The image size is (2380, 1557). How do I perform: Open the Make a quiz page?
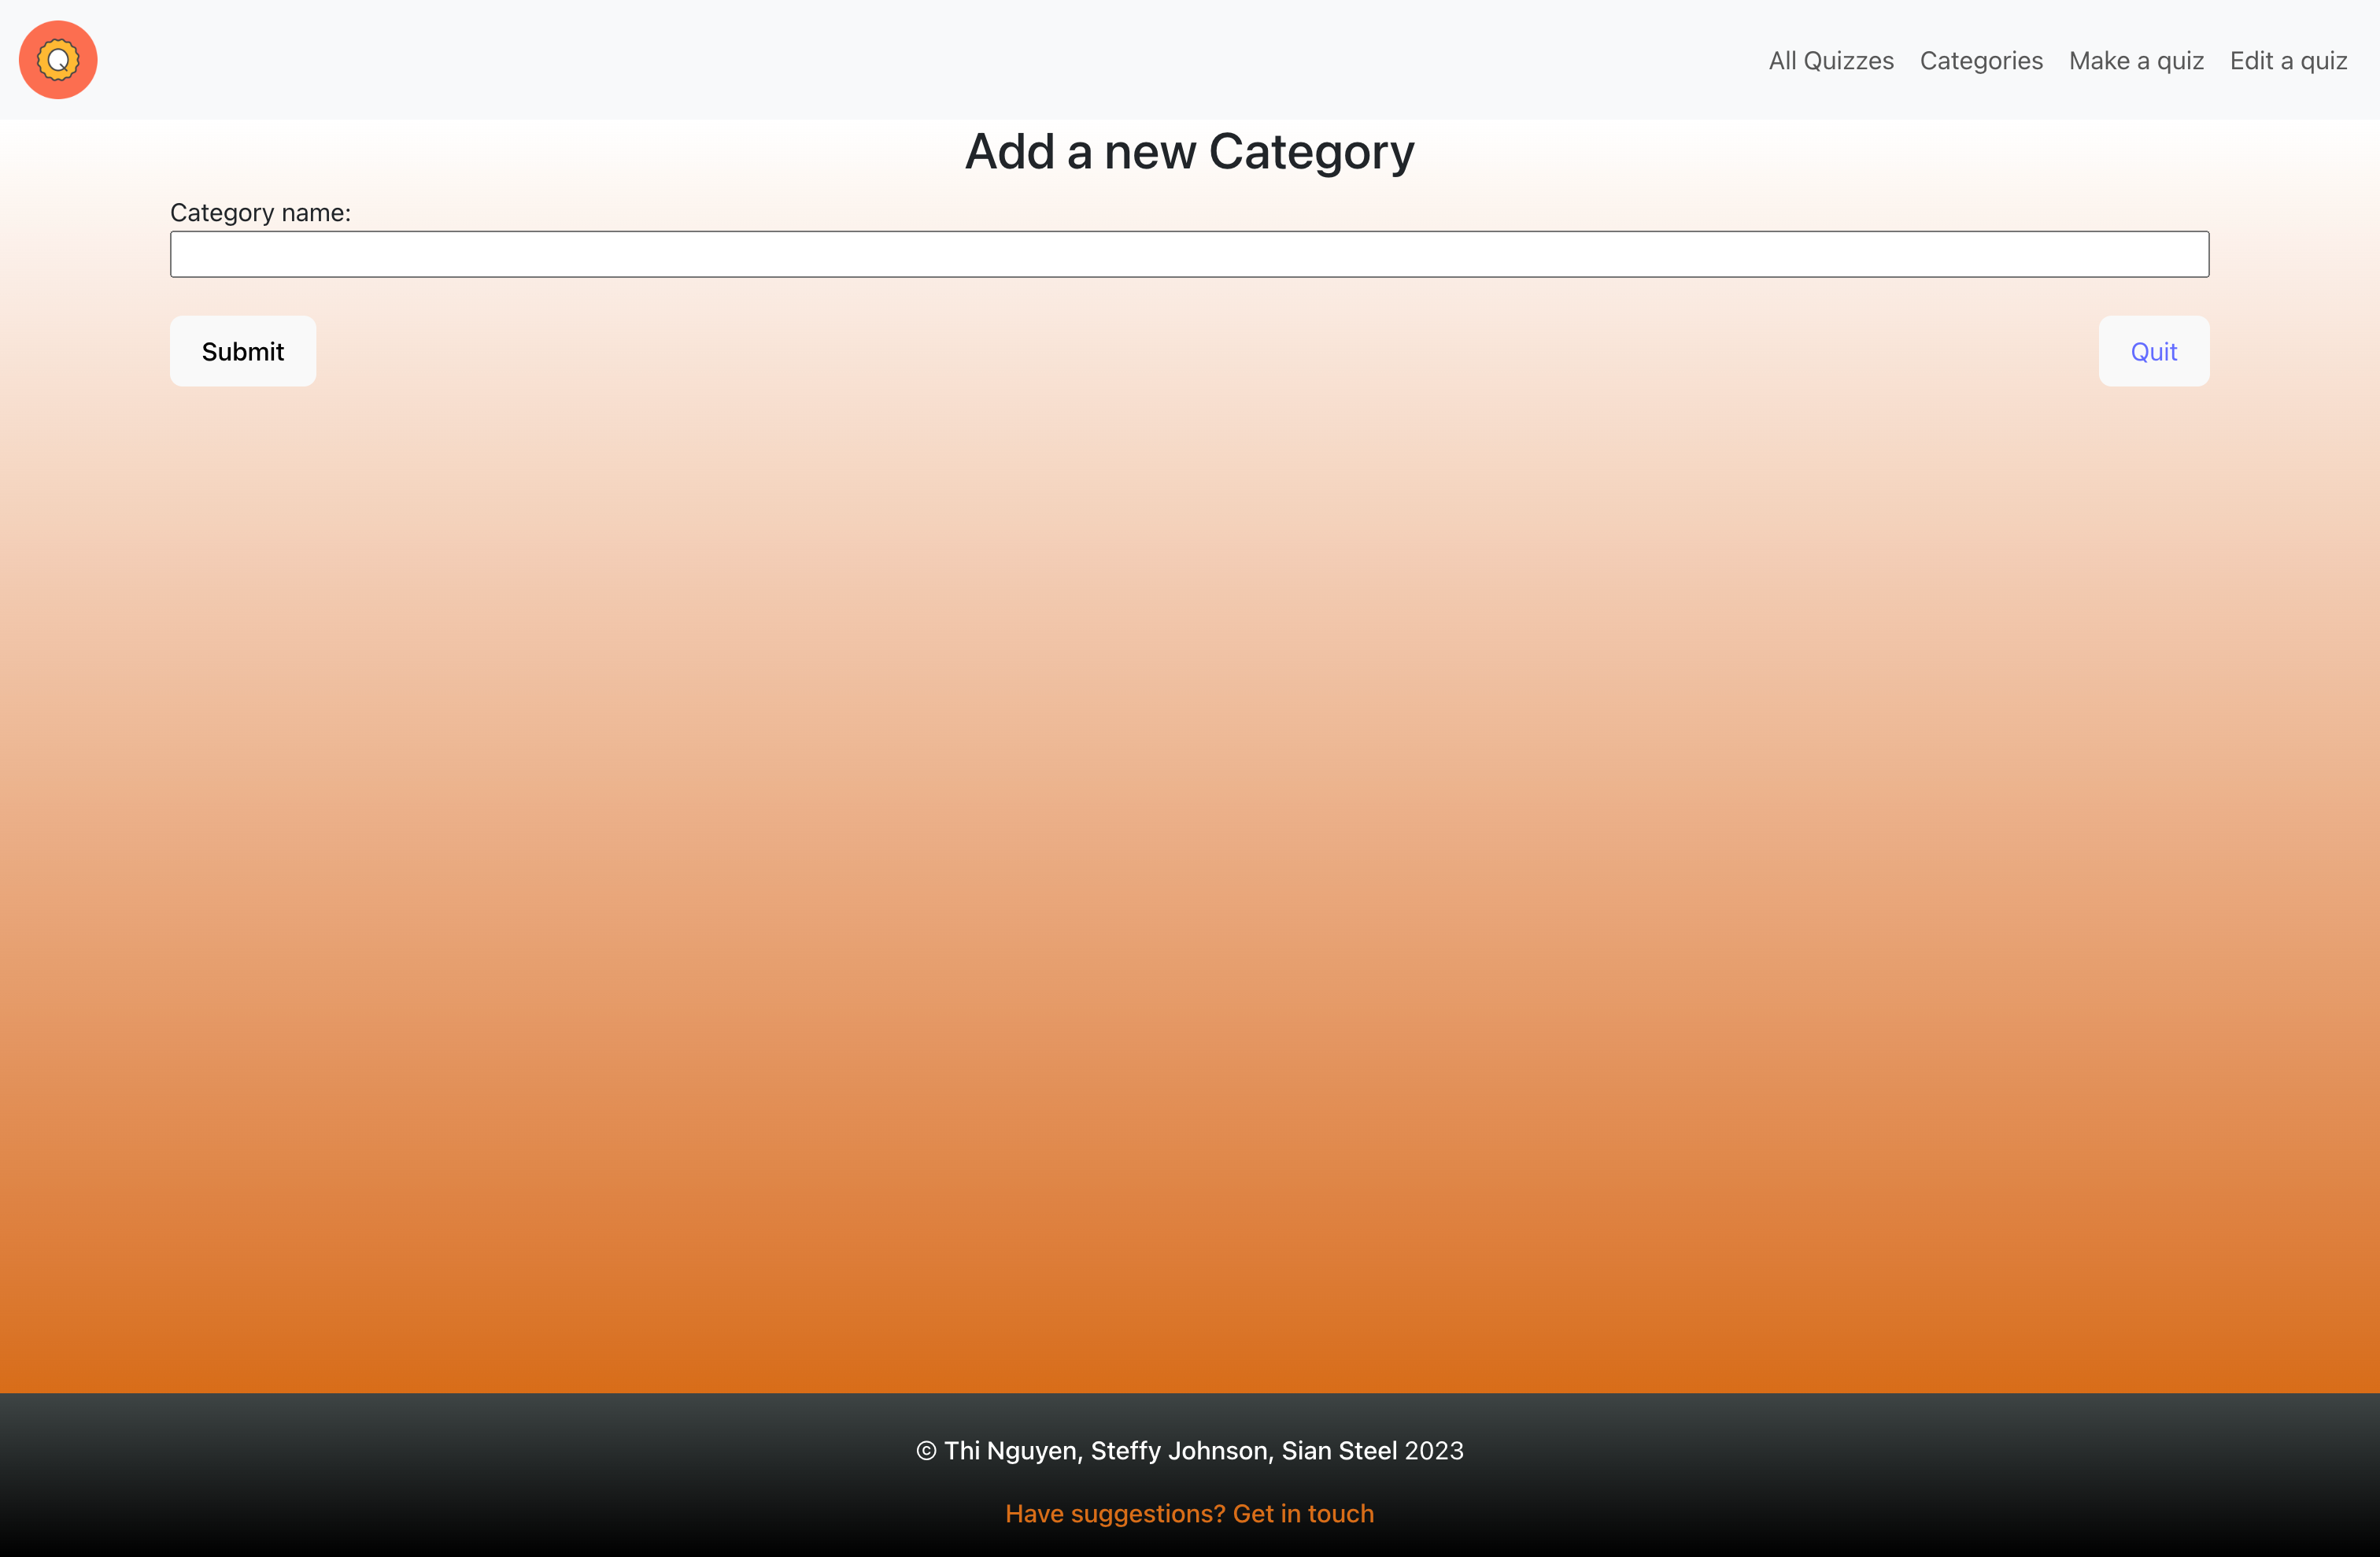point(2136,61)
